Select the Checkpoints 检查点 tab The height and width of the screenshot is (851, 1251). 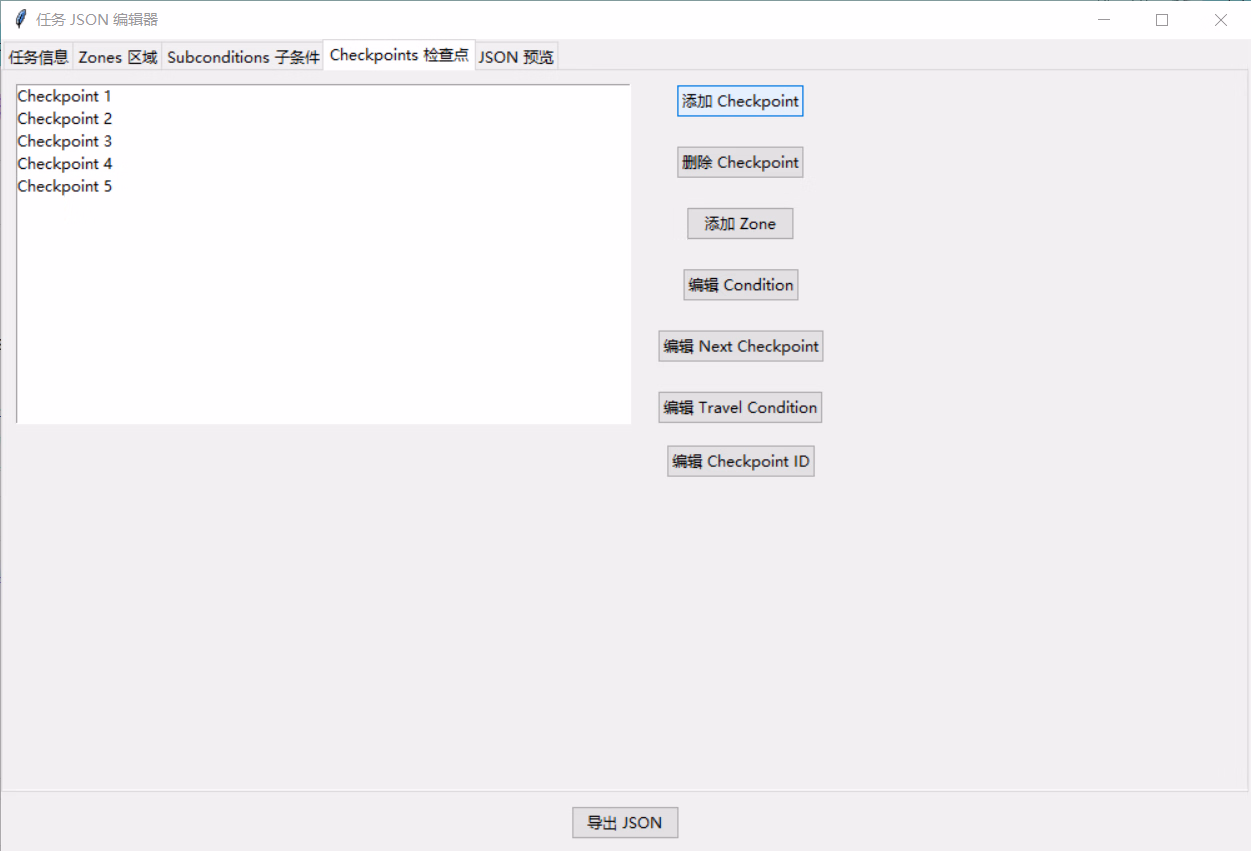[399, 55]
